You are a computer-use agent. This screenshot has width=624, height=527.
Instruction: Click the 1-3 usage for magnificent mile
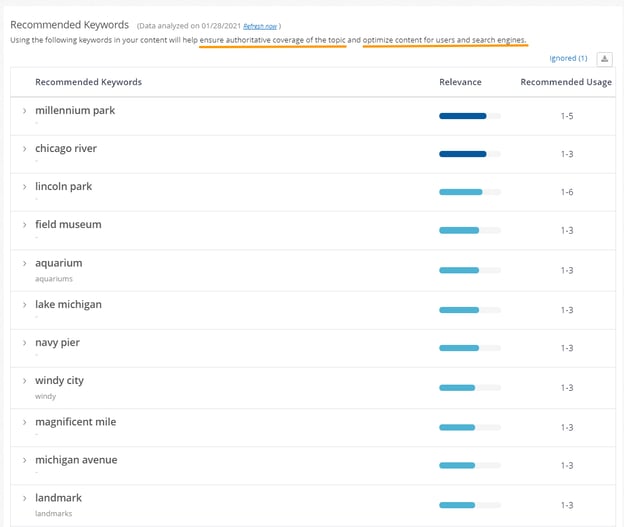click(x=567, y=427)
